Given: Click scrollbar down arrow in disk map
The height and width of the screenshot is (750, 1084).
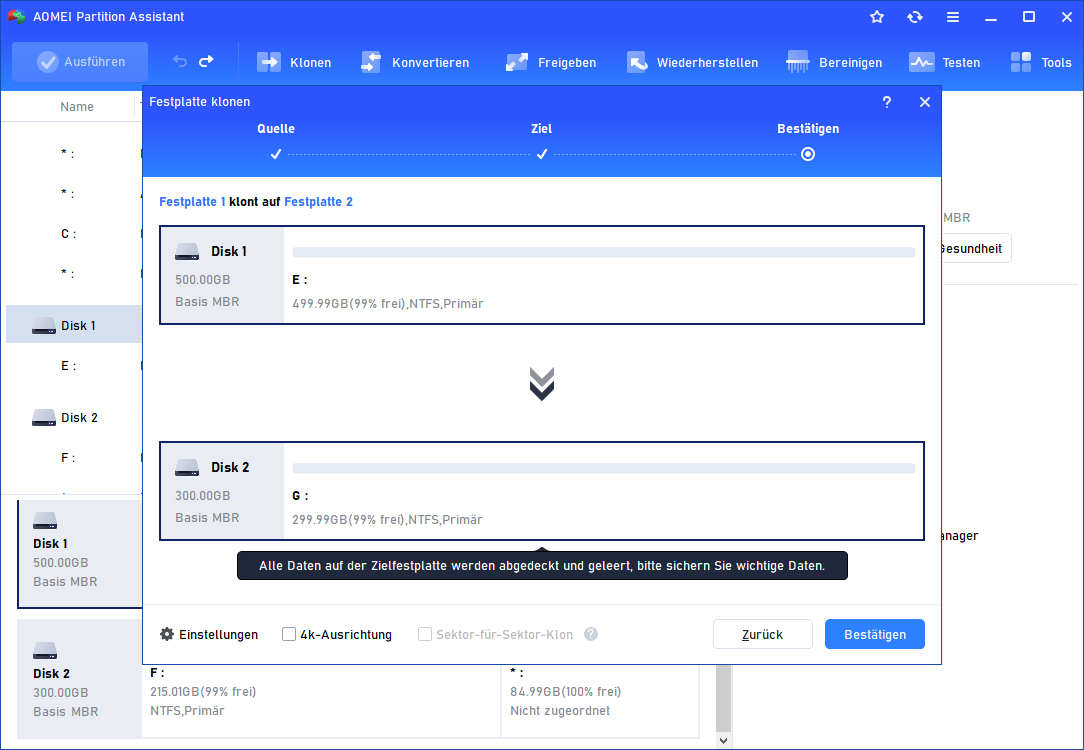Looking at the screenshot, I should (x=723, y=740).
